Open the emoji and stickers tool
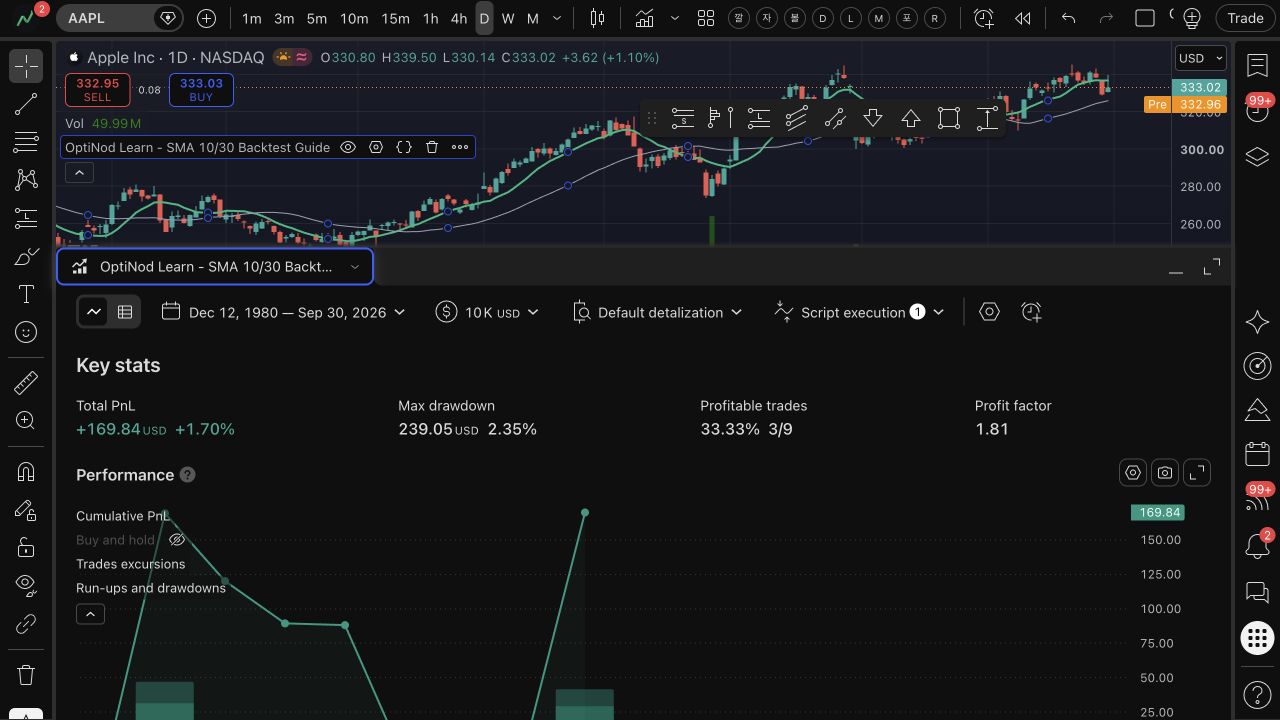 [26, 332]
